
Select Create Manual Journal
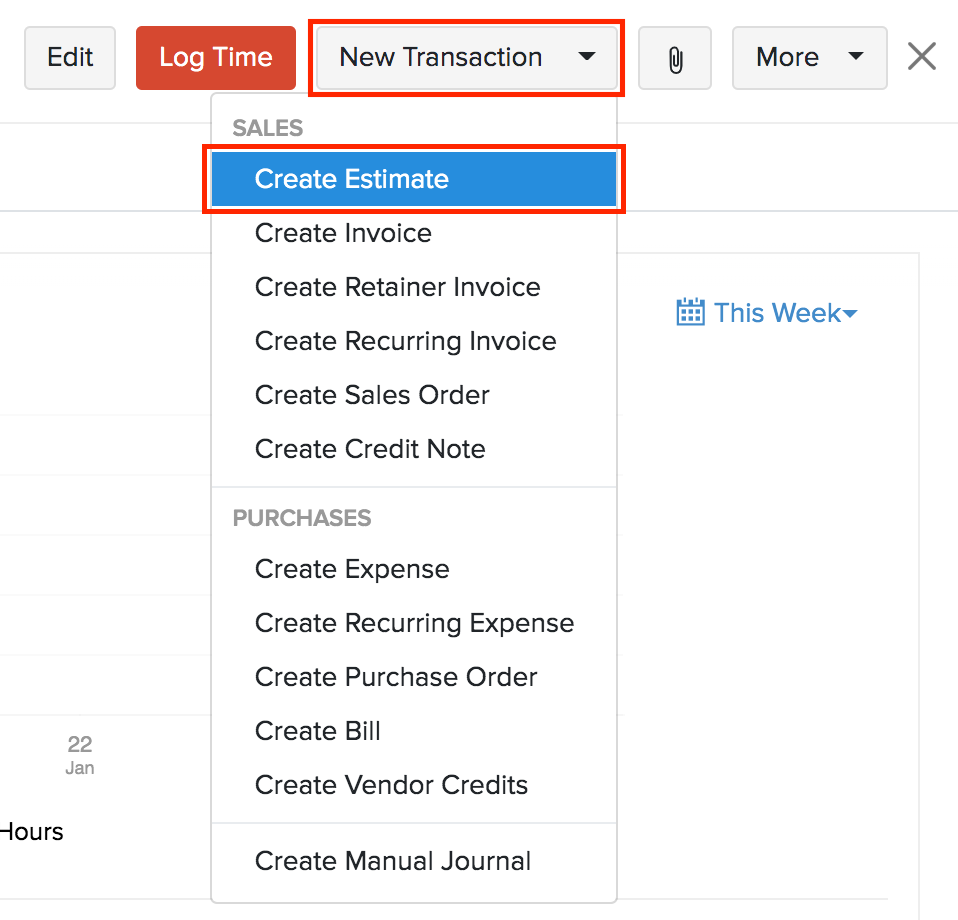pyautogui.click(x=393, y=861)
